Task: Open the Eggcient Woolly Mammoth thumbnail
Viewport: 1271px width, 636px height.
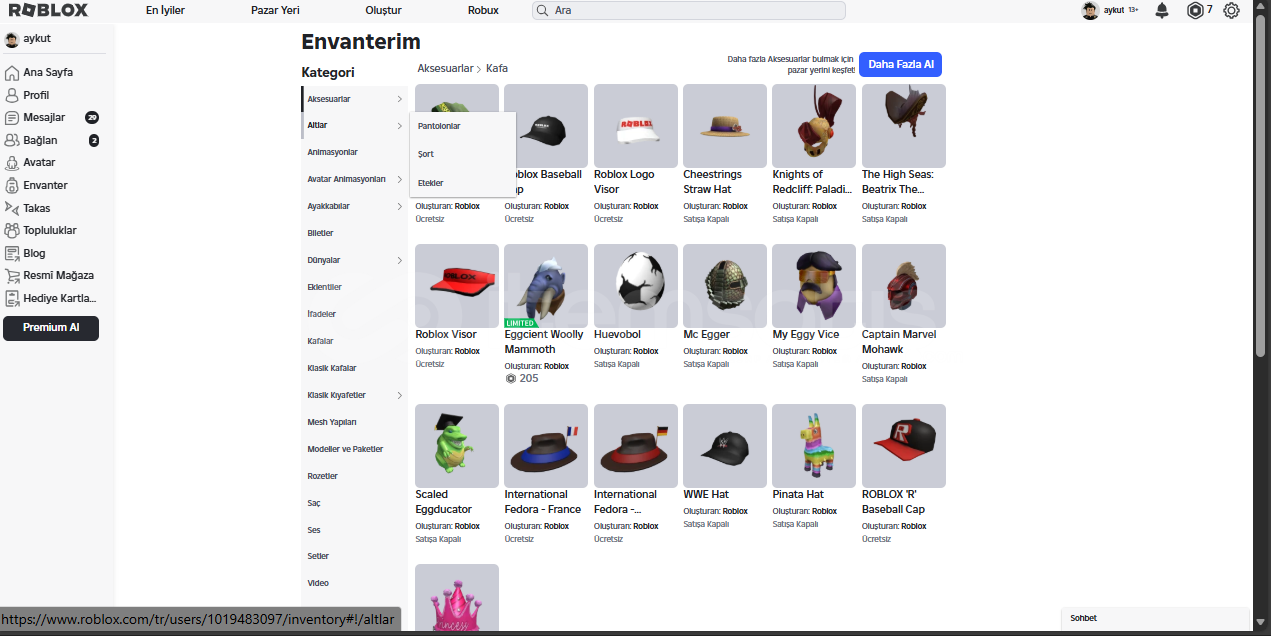Action: [x=546, y=286]
